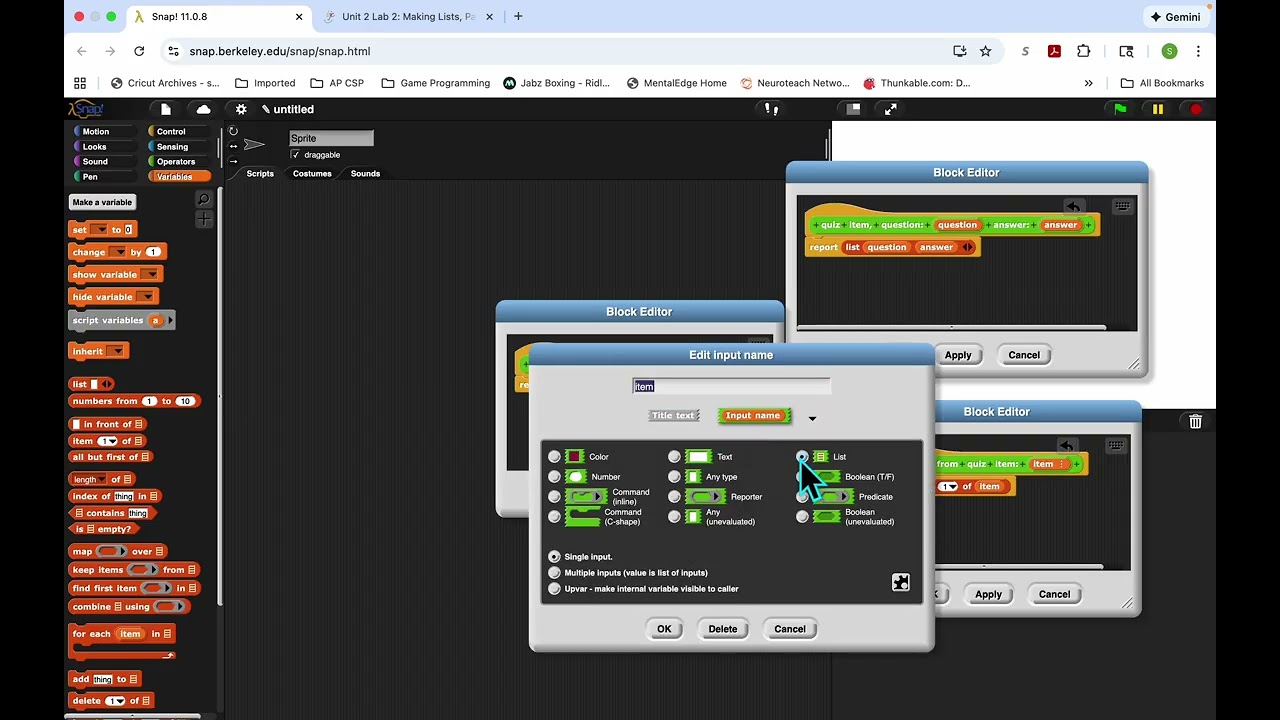This screenshot has width=1280, height=720.
Task: Open variable dropdown in show variable block
Action: pos(150,275)
